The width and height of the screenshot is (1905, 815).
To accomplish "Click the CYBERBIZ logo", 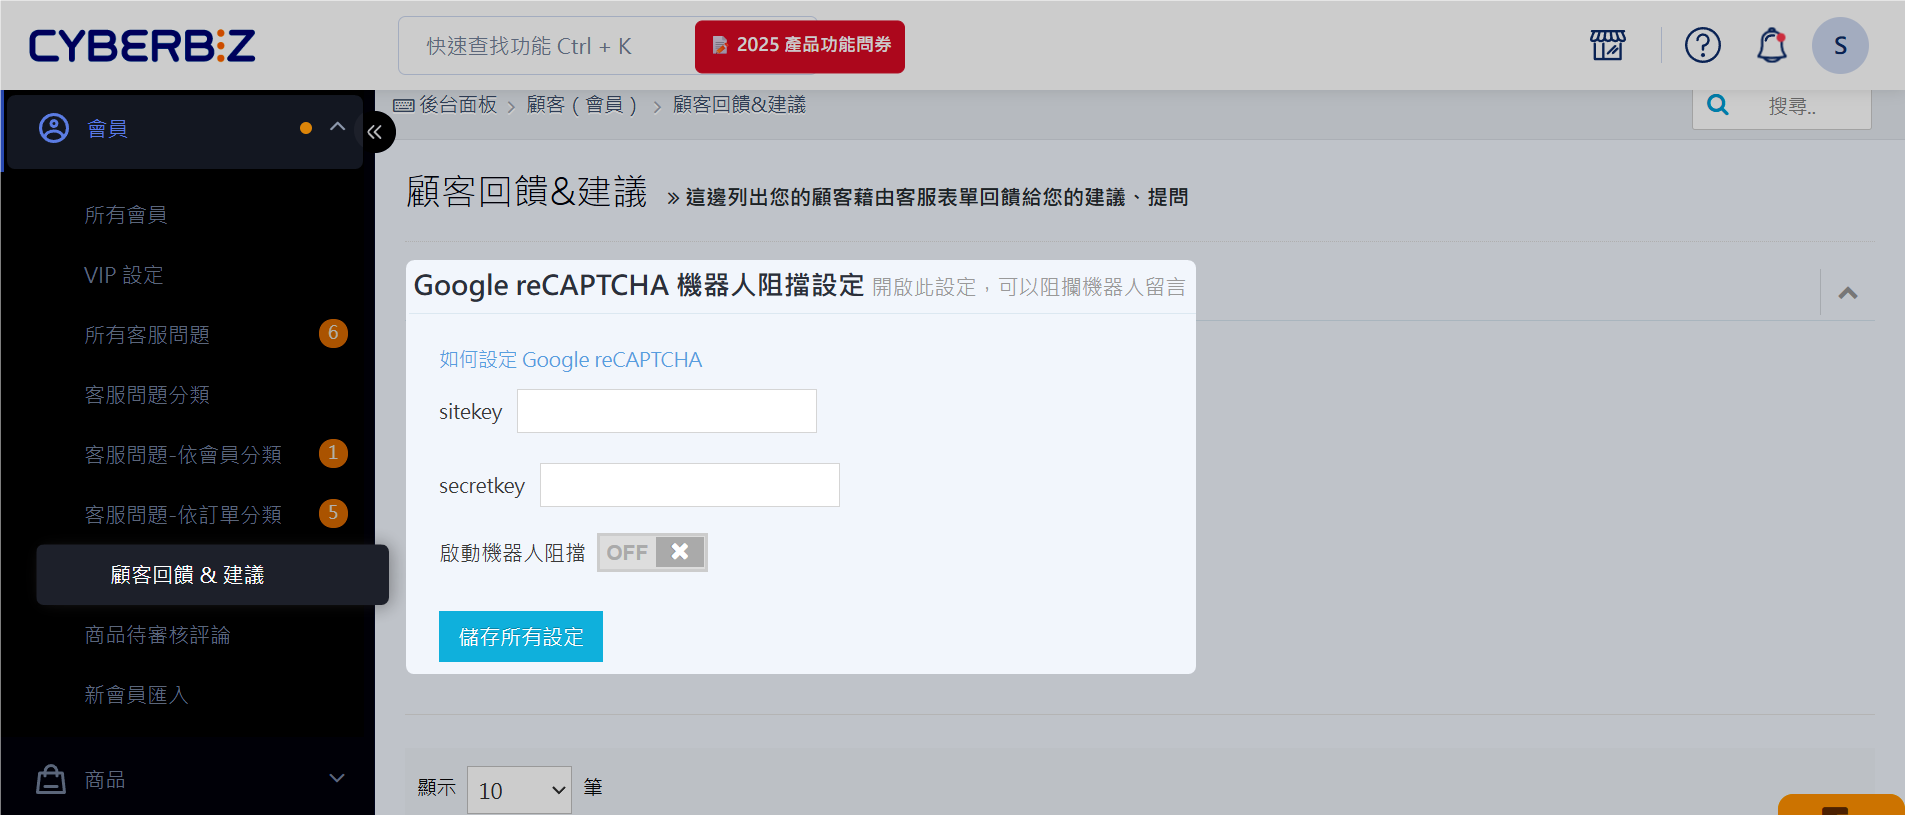I will (142, 46).
